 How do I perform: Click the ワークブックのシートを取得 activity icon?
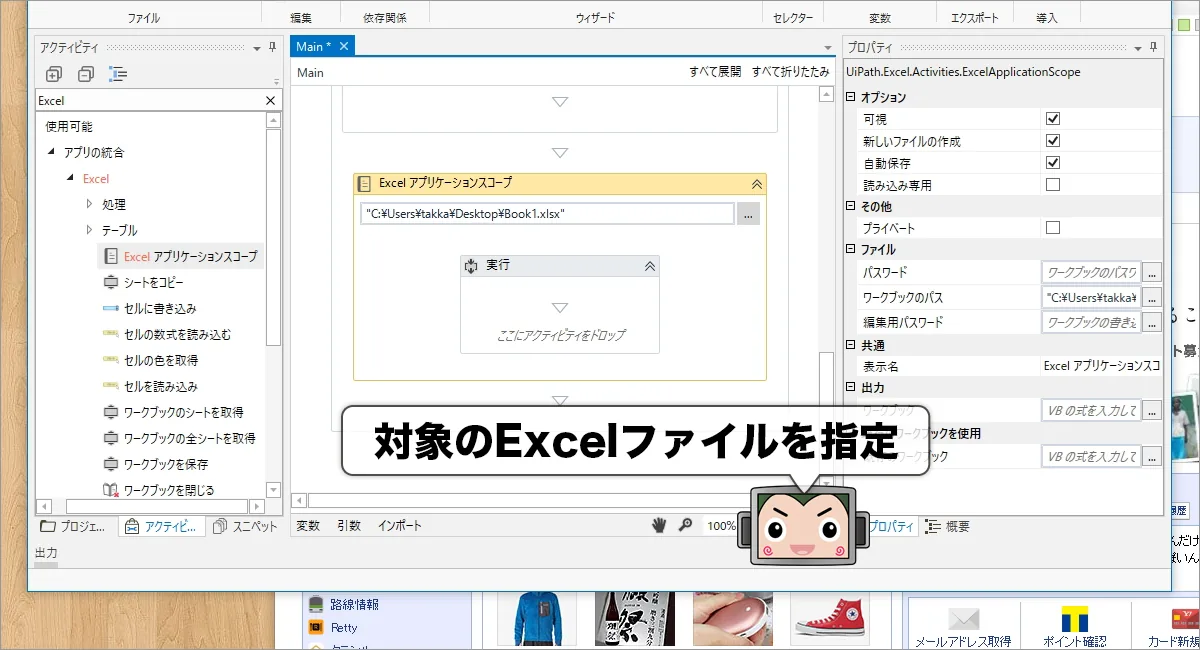point(111,412)
